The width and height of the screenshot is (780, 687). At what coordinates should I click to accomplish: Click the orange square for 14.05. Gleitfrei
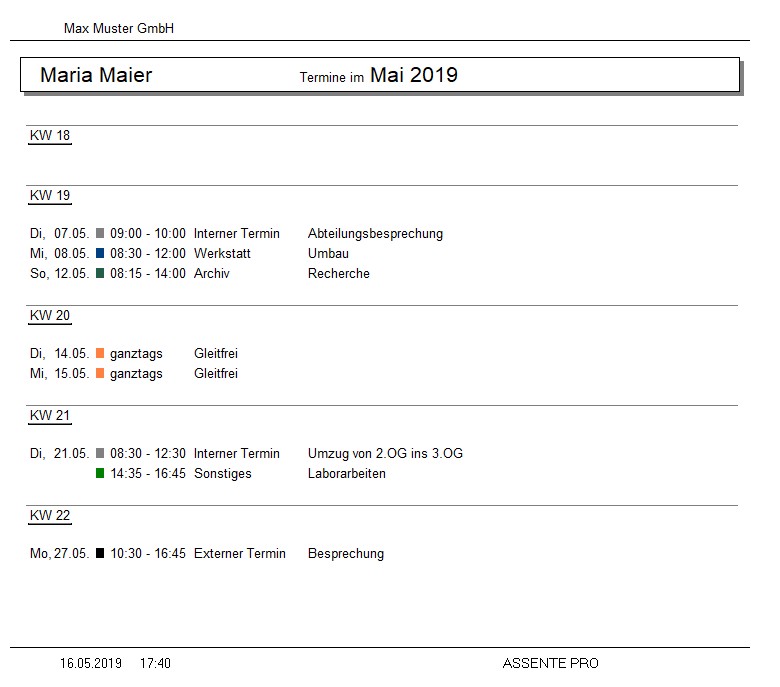(100, 353)
